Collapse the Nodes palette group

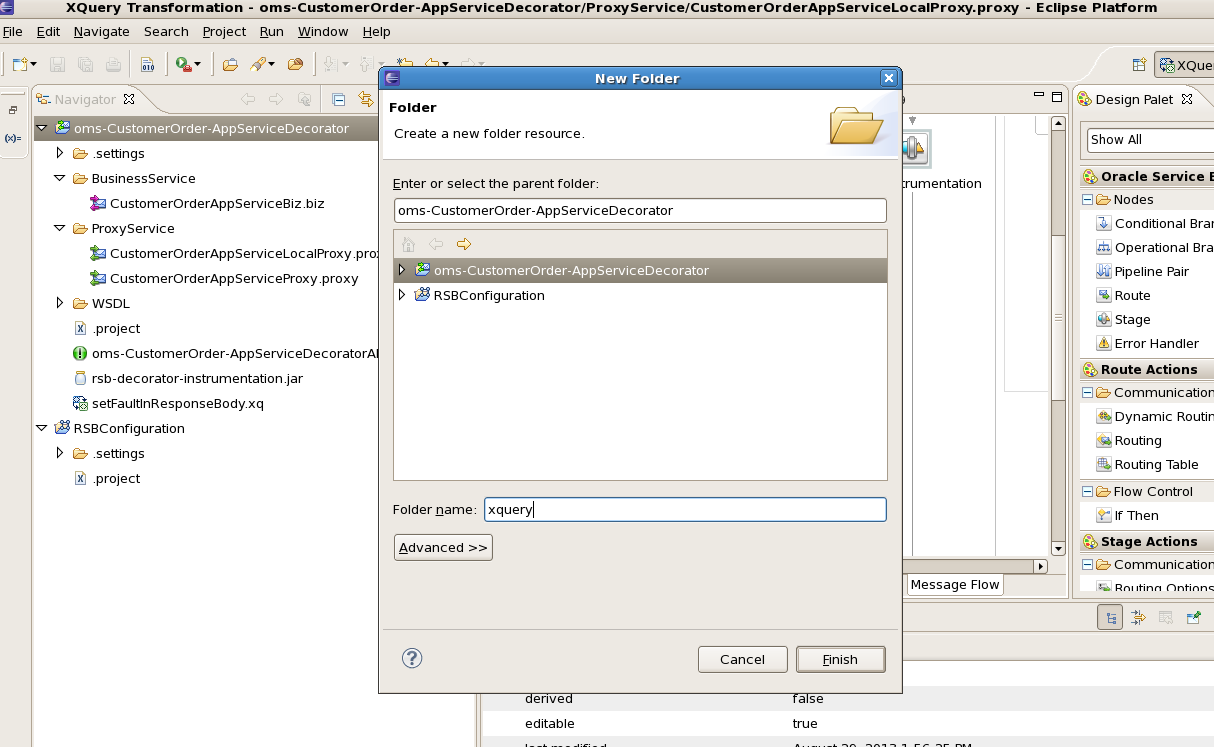point(1087,200)
